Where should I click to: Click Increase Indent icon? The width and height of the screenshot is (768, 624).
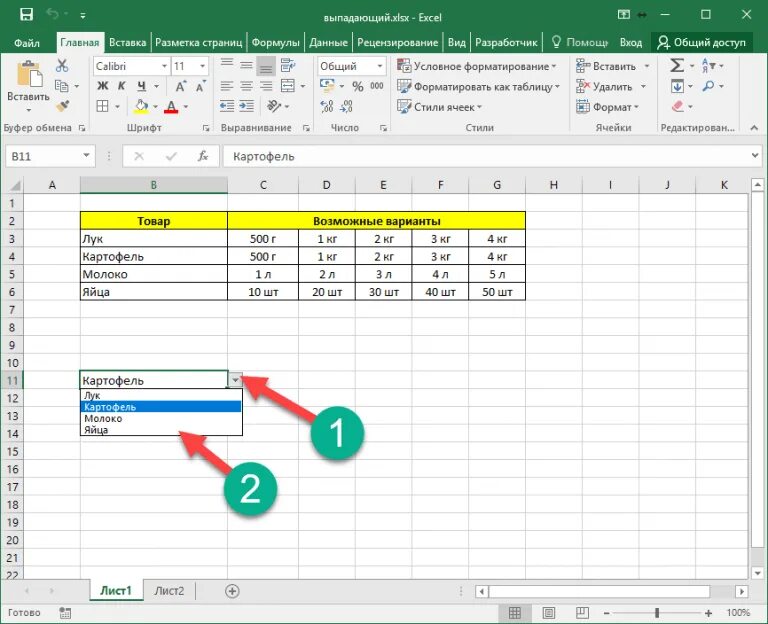click(x=246, y=106)
